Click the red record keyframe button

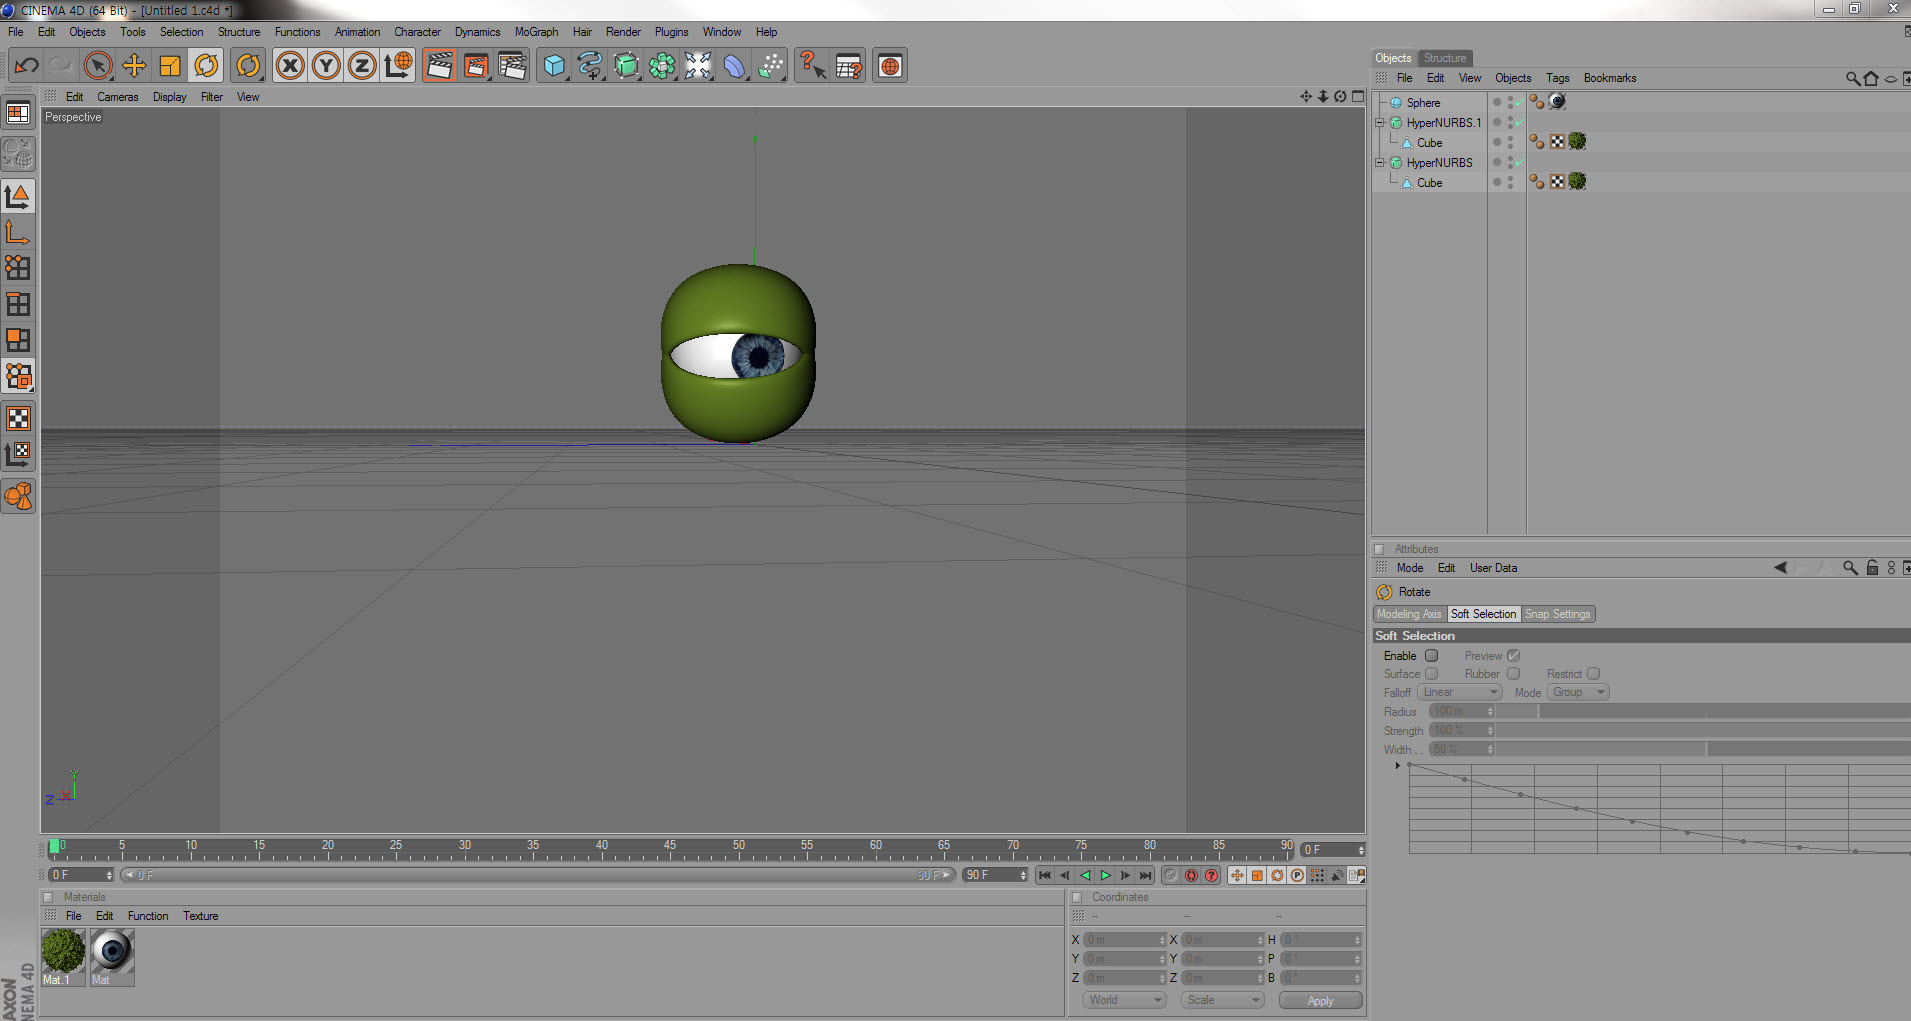pyautogui.click(x=1191, y=875)
